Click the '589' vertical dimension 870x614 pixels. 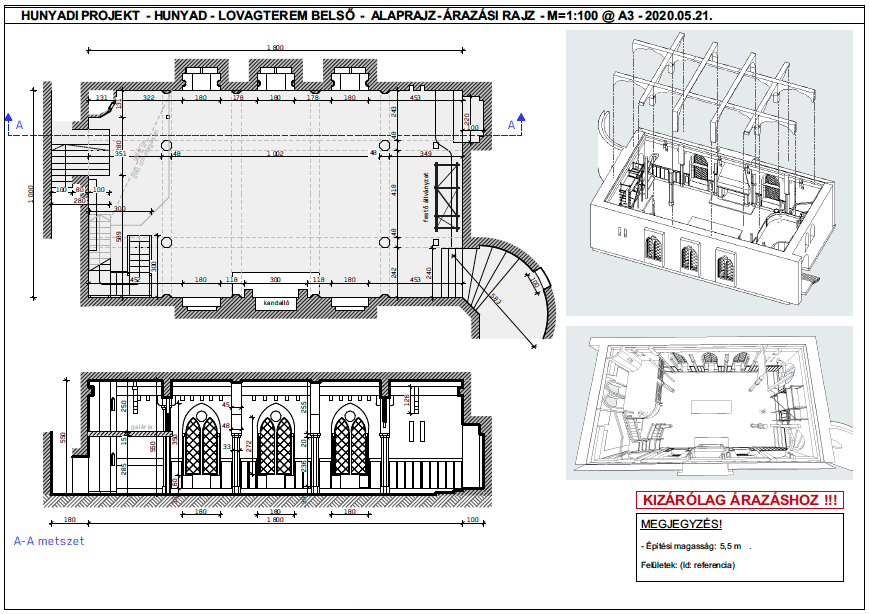(x=118, y=236)
